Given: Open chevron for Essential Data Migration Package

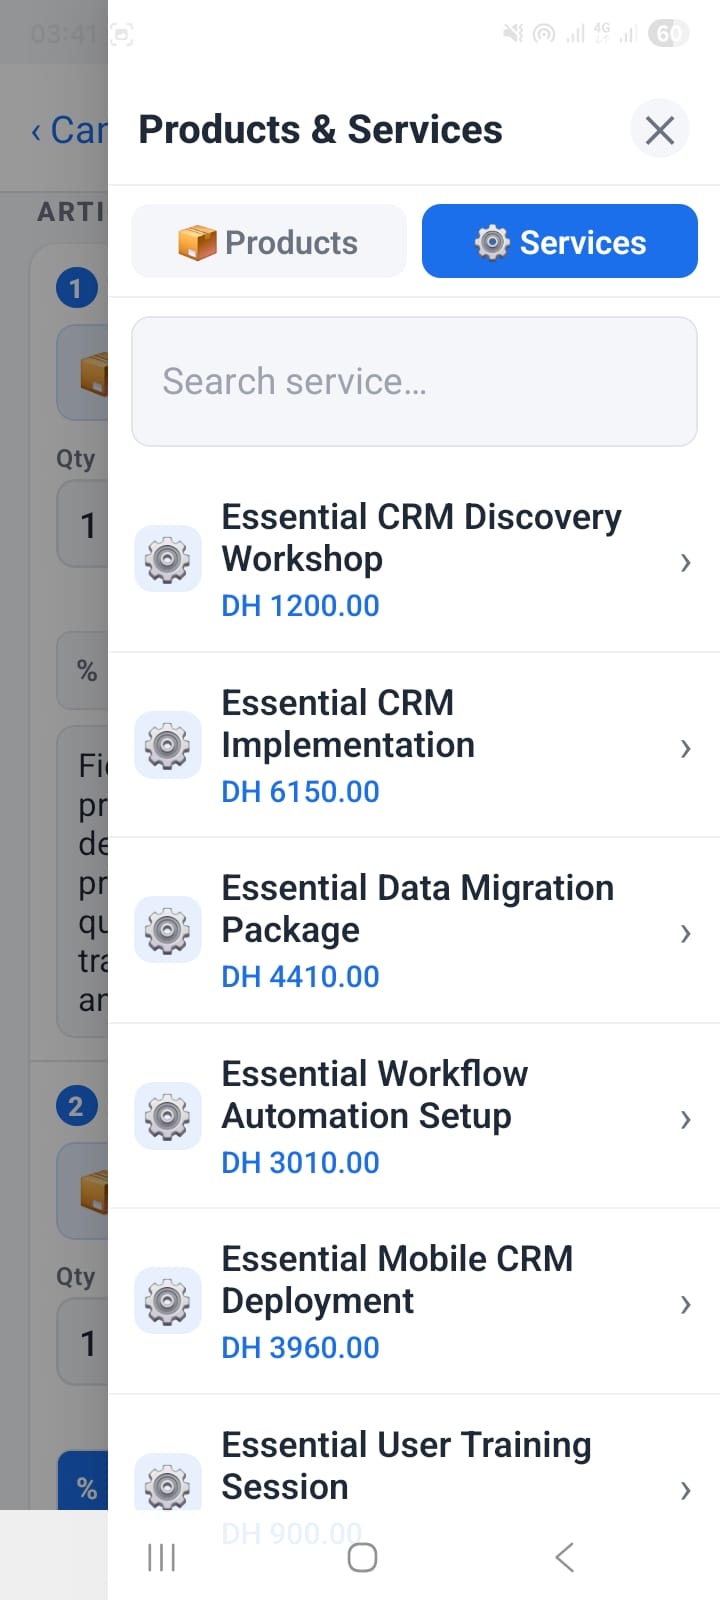Looking at the screenshot, I should [685, 933].
